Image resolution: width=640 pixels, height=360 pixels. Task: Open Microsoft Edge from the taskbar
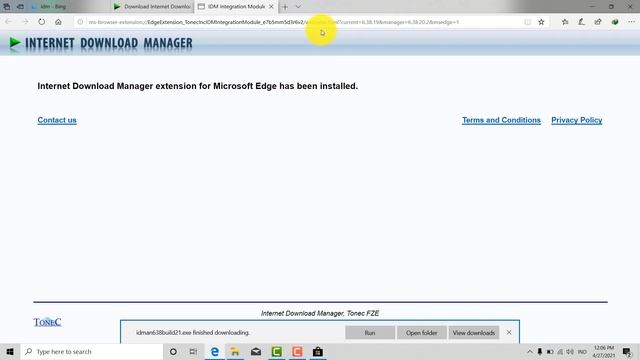click(214, 351)
